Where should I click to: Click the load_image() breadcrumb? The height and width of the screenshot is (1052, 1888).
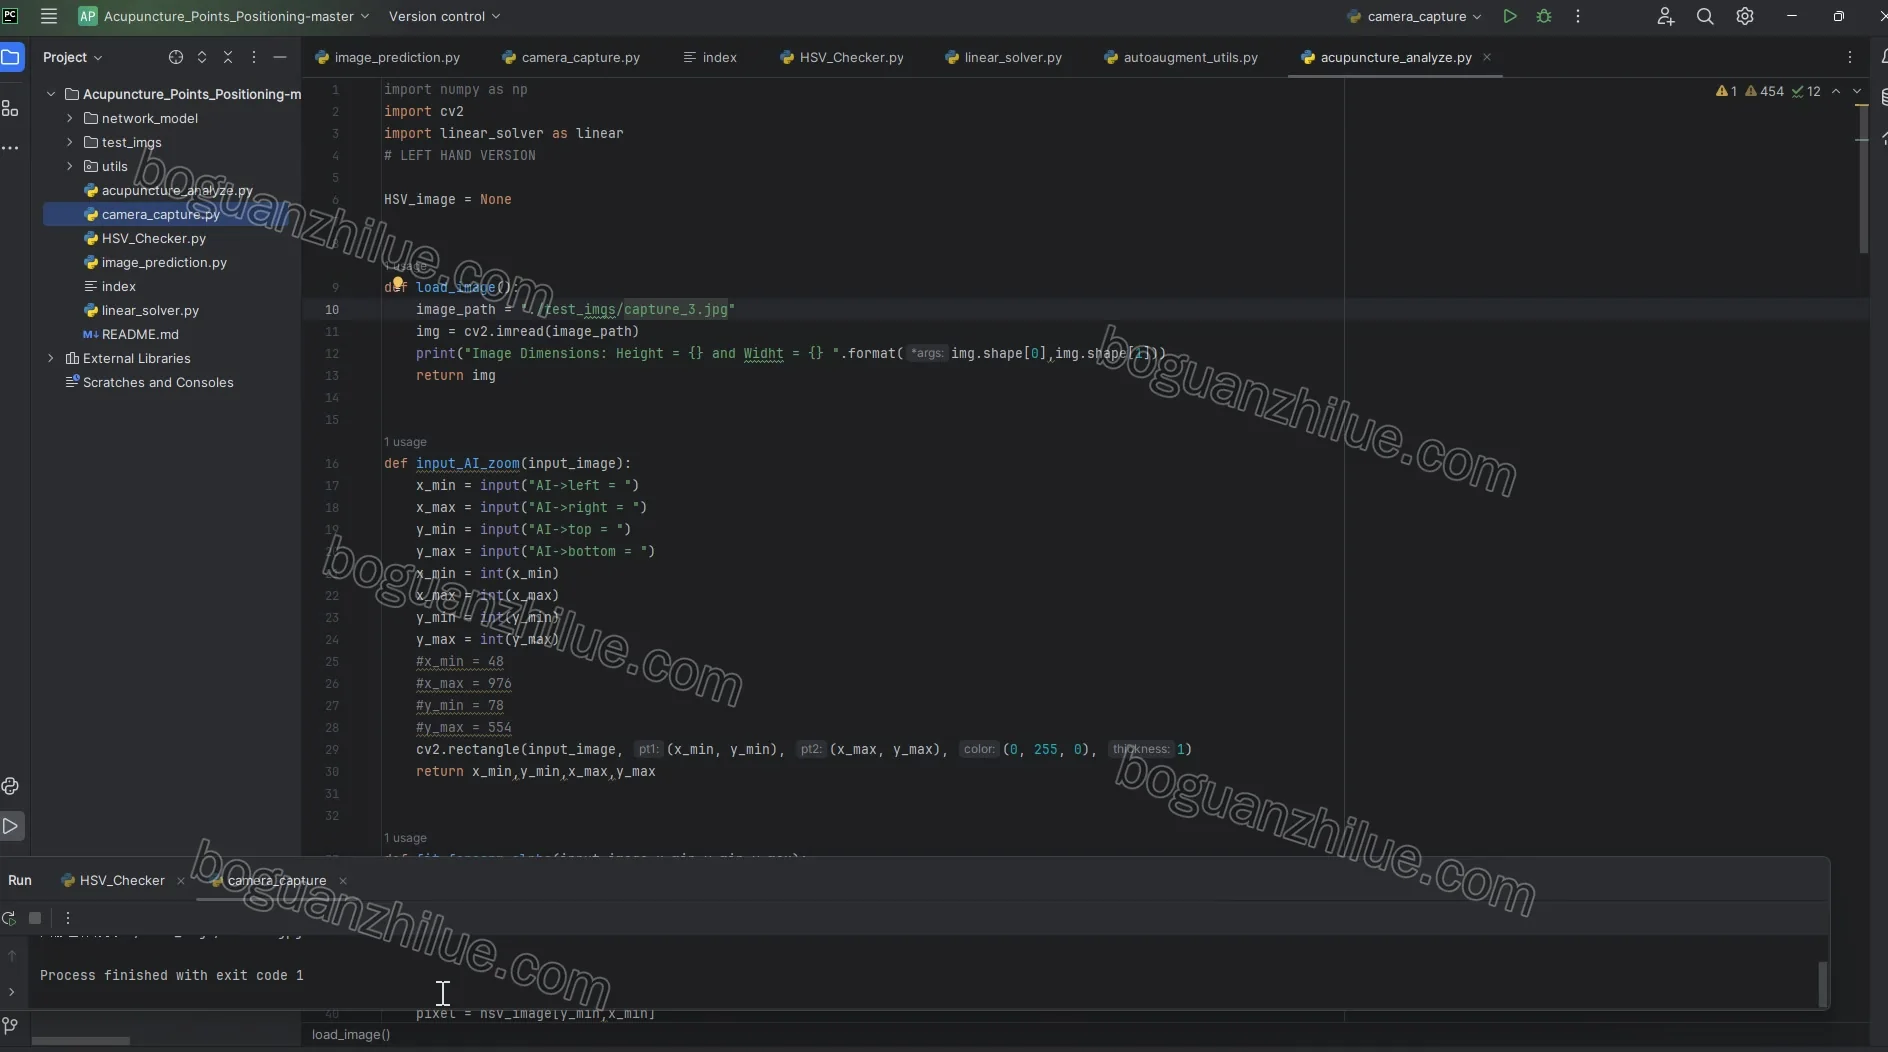click(x=351, y=1034)
